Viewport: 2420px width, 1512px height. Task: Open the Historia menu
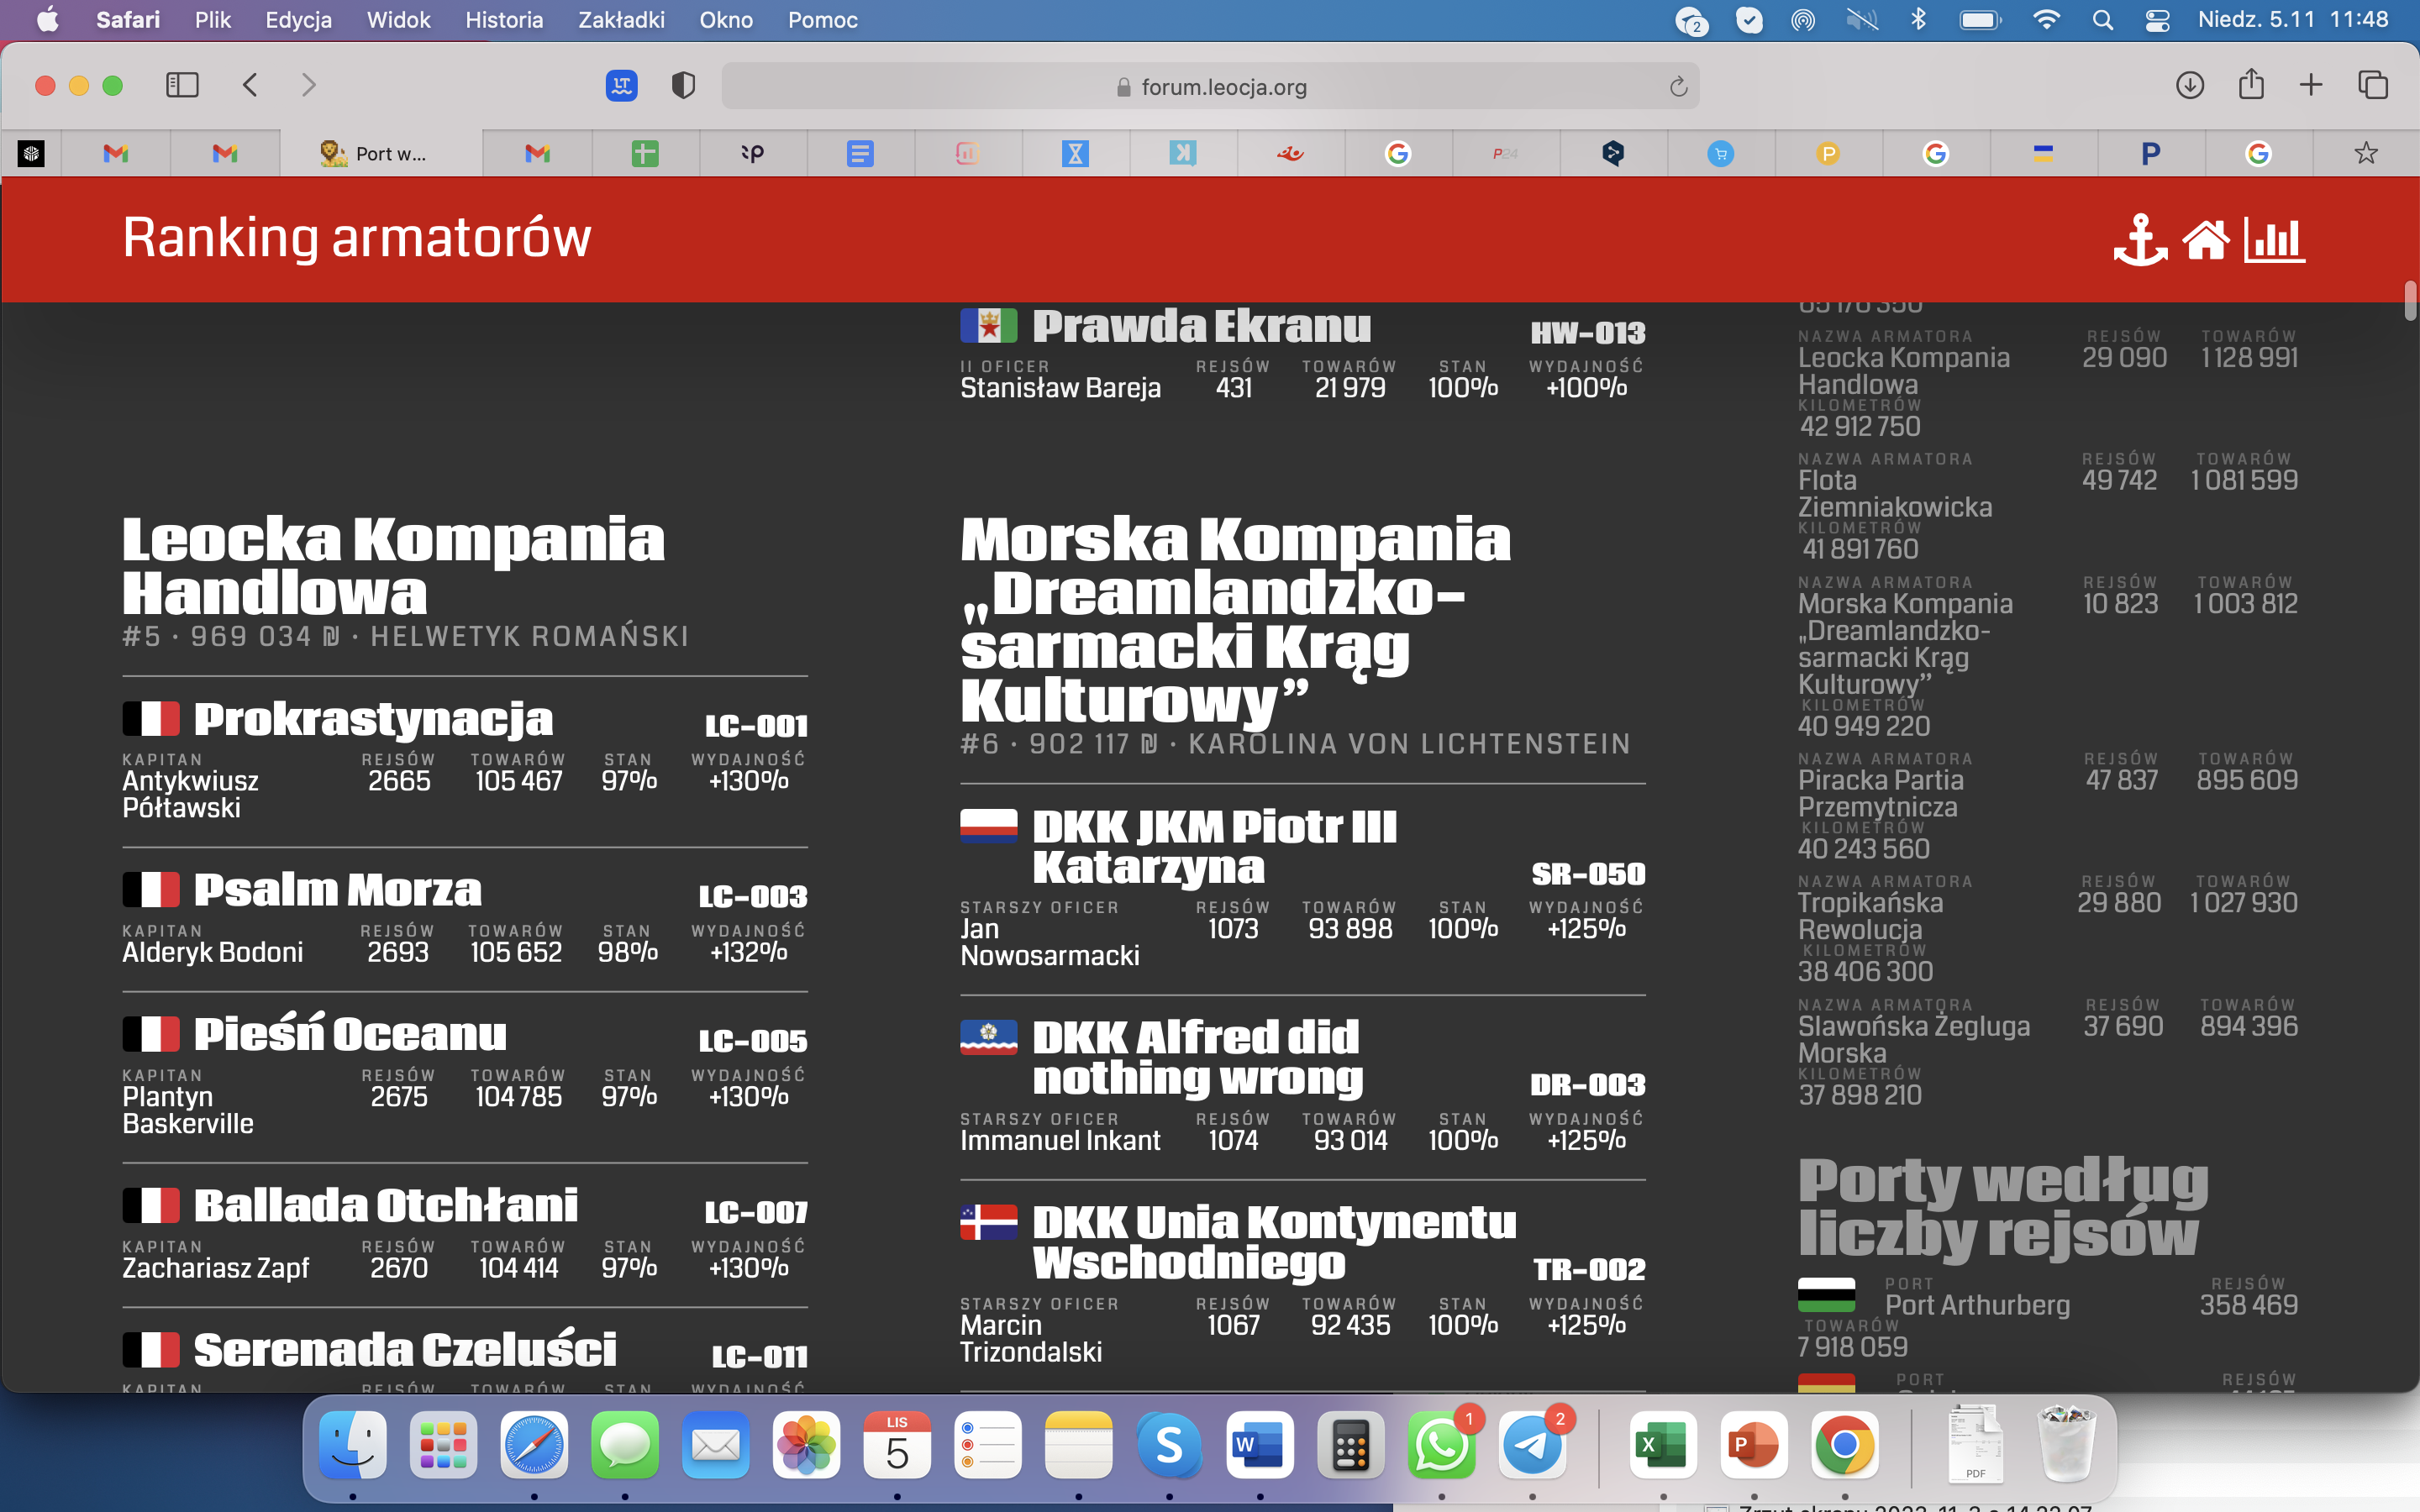tap(503, 20)
